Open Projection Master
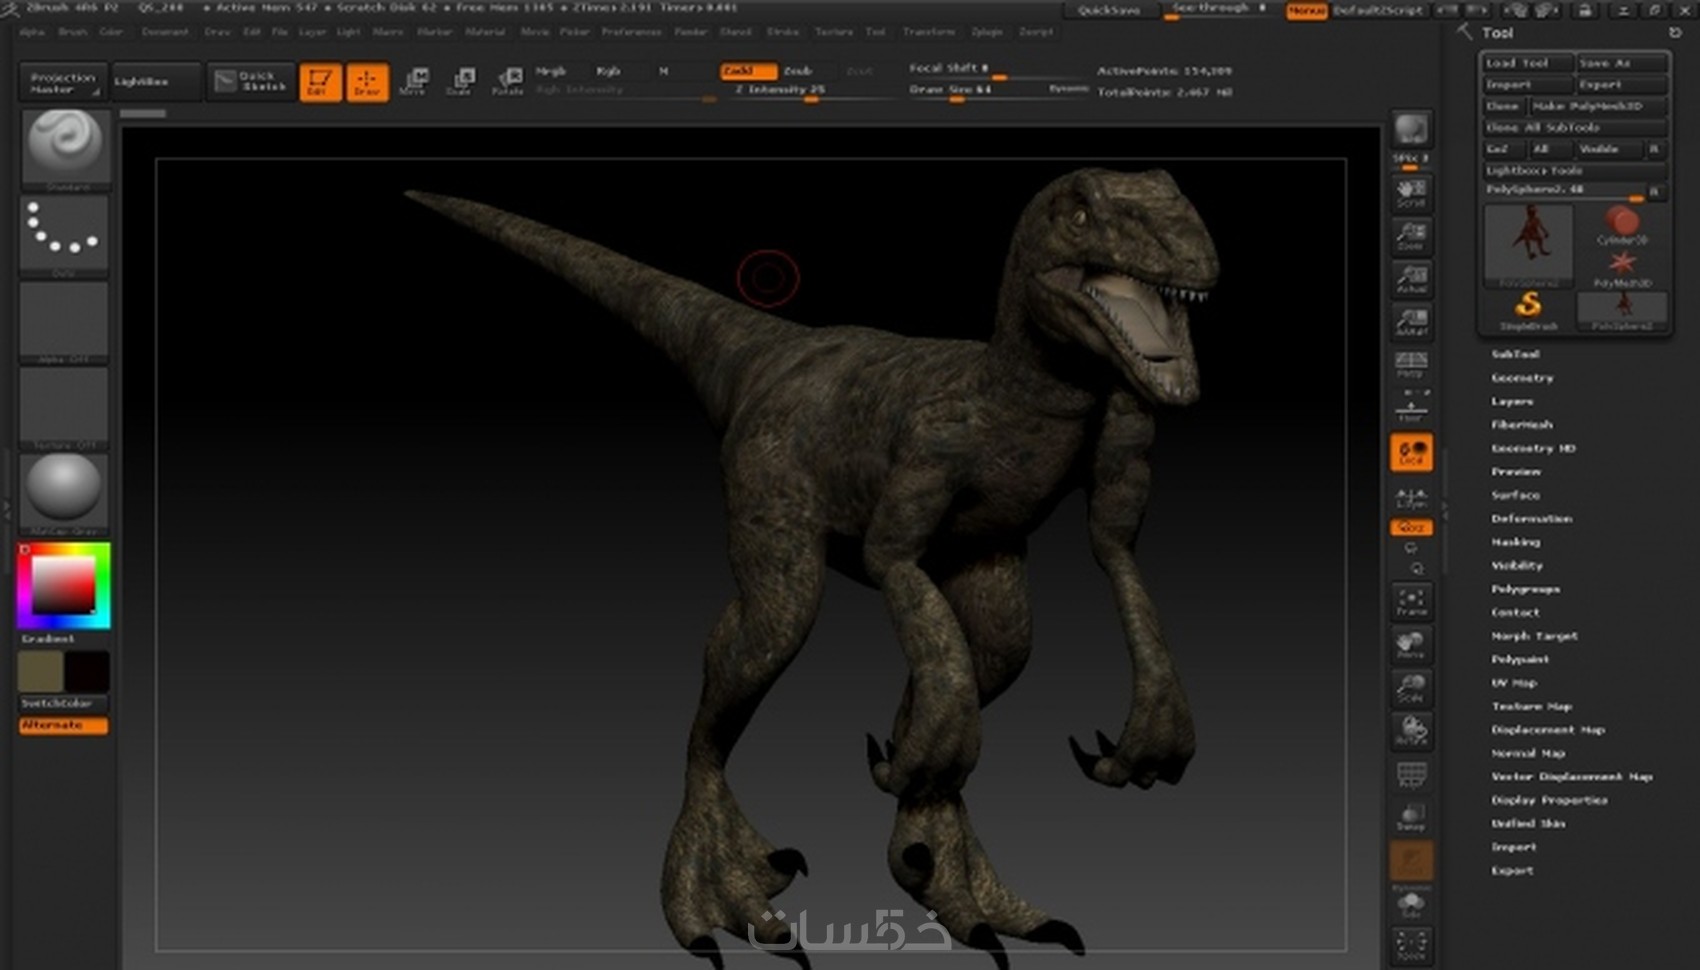 [62, 82]
